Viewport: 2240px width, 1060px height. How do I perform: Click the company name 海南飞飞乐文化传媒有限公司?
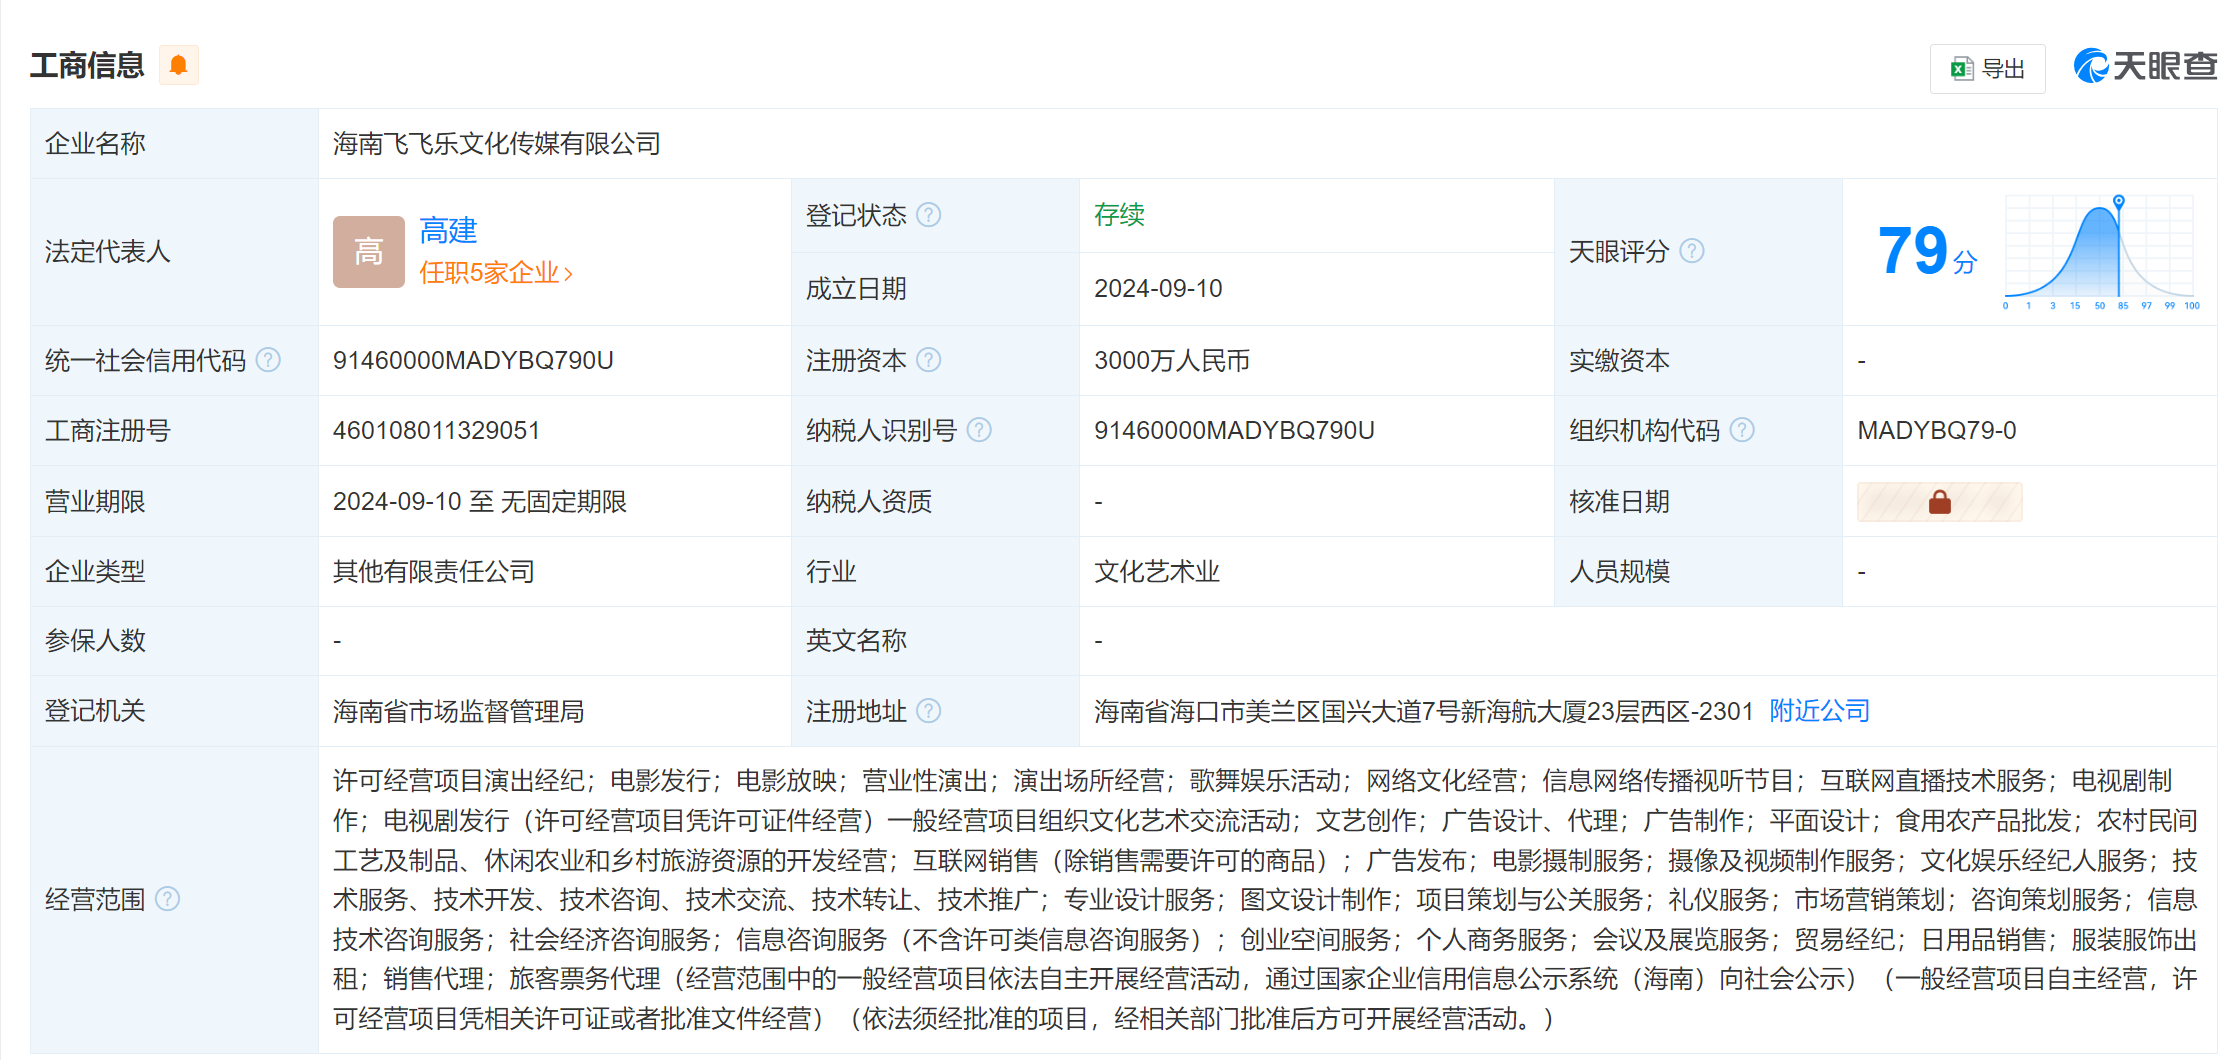coord(497,144)
